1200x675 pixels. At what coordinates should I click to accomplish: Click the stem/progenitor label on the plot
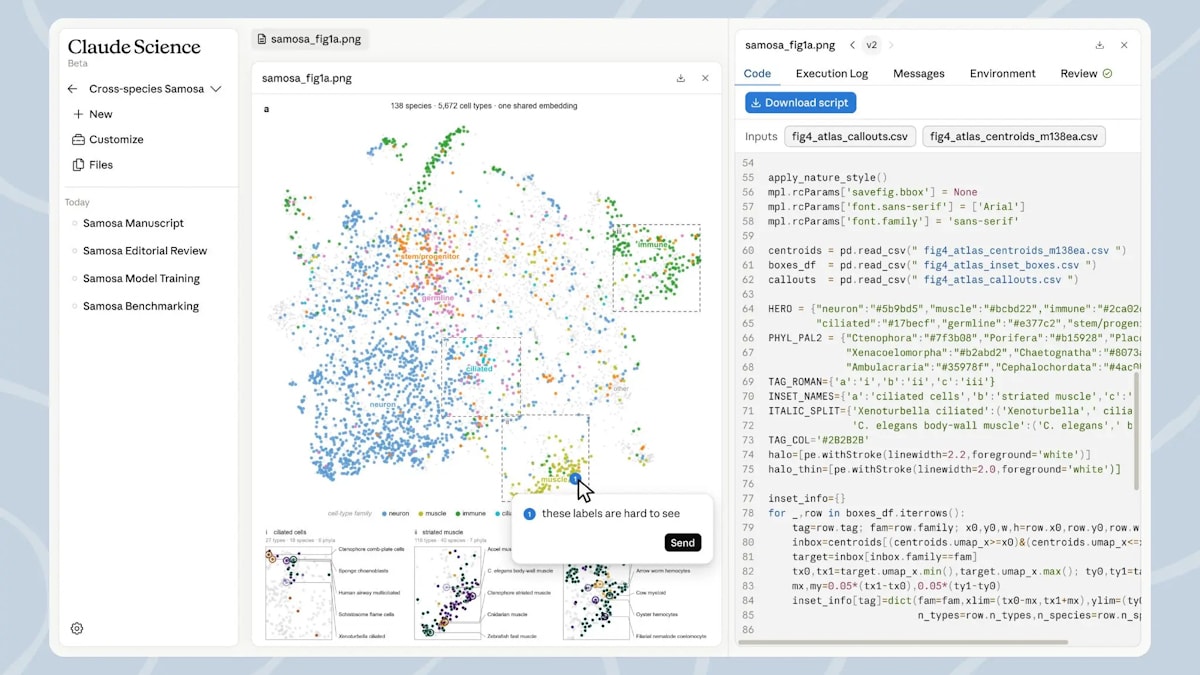430,256
